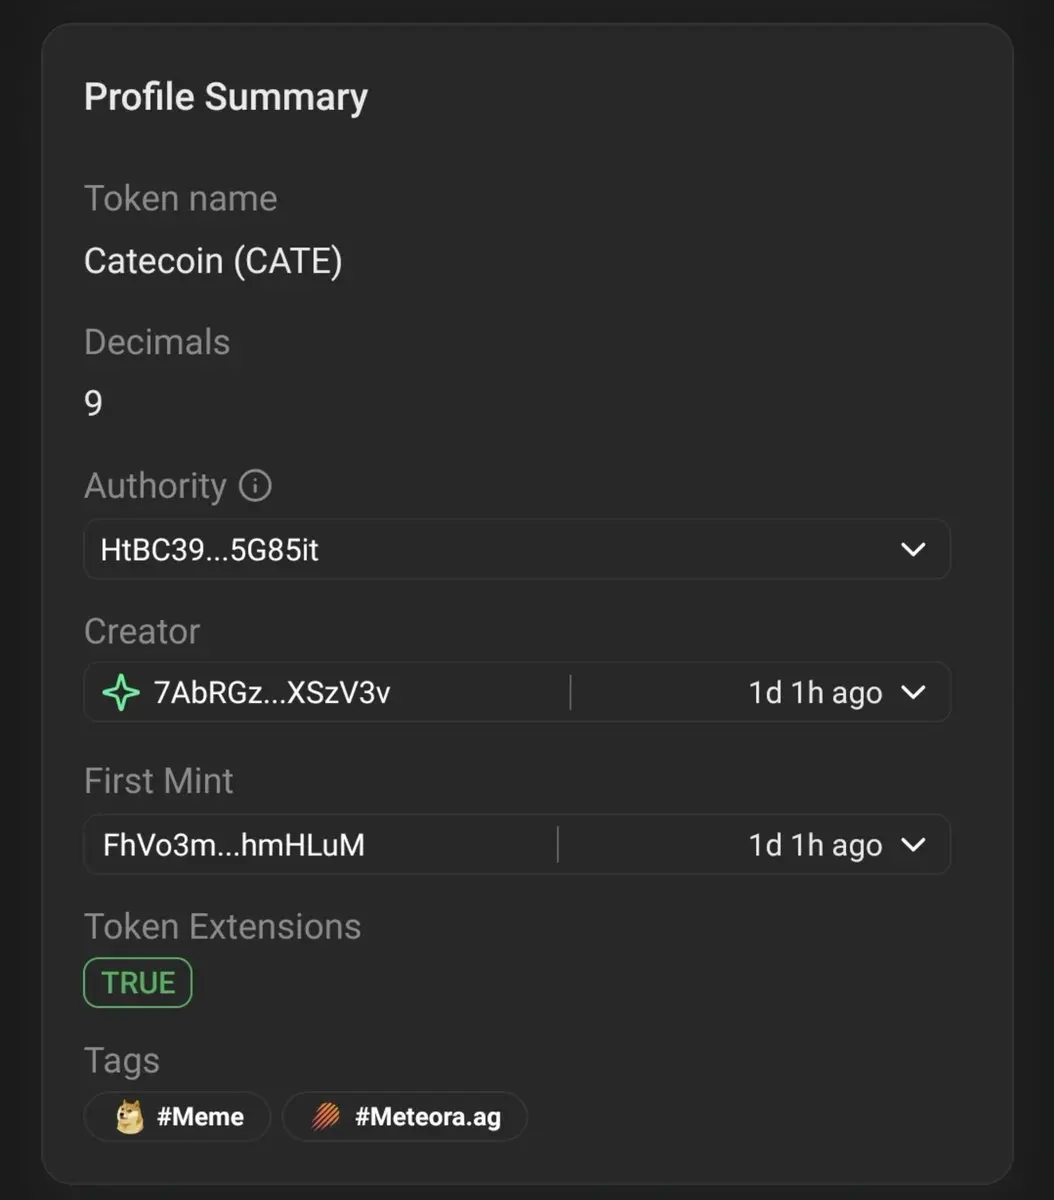
Task: Expand the Authority address dropdown chevron
Action: coord(913,549)
